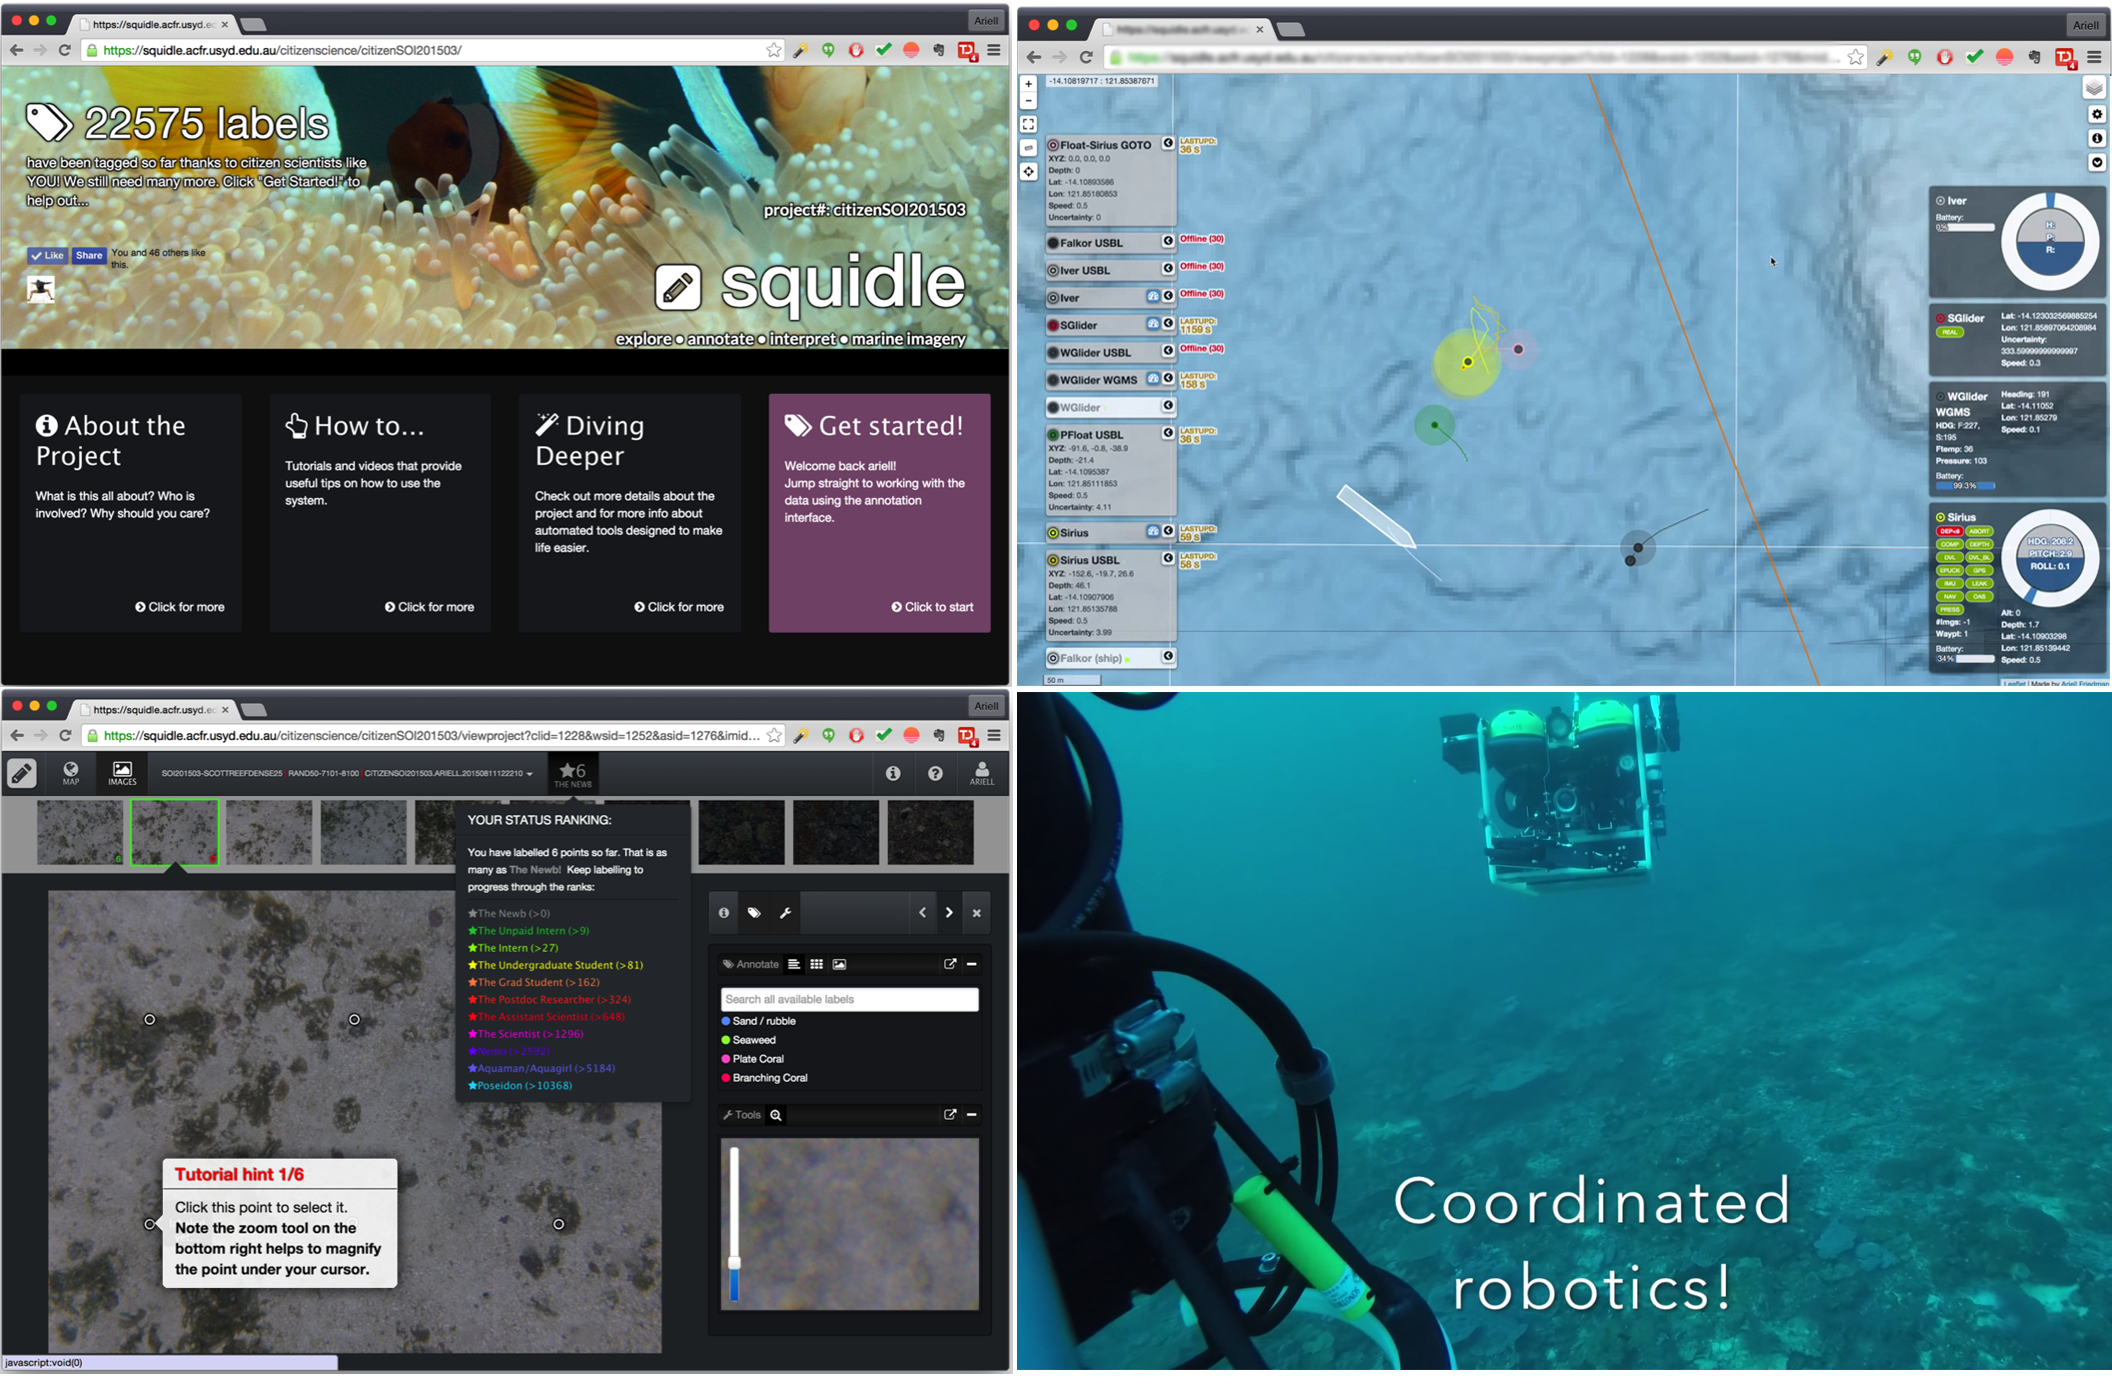The image size is (2112, 1388).
Task: Click the down-arrow circle on the map's right edge
Action: (x=2097, y=162)
